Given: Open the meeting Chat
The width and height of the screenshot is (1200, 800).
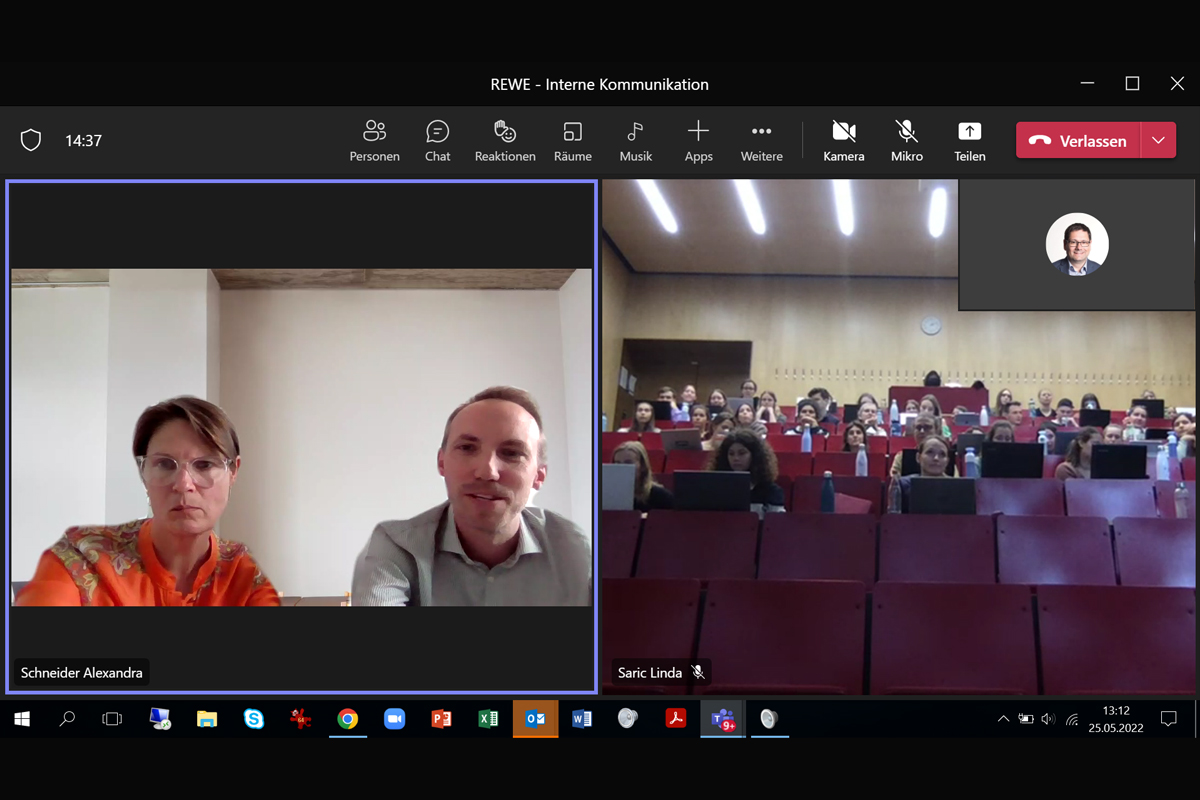Looking at the screenshot, I should [437, 141].
